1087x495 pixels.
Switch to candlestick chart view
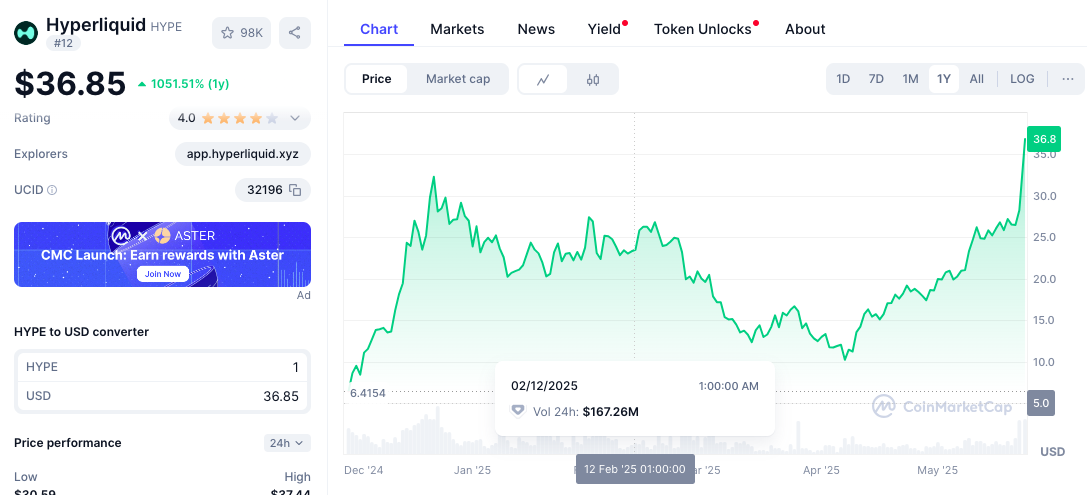[593, 79]
